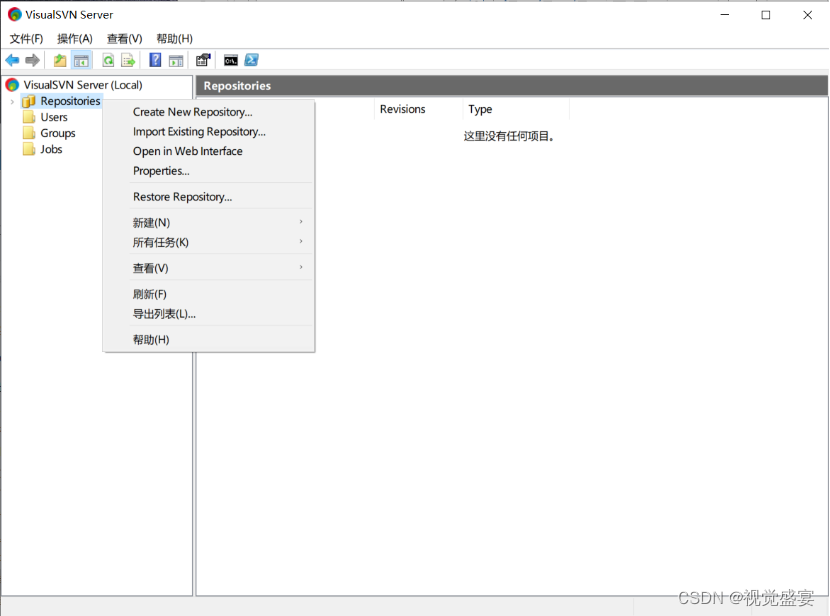Click the Refresh toolbar icon
The image size is (830, 616).
pos(108,60)
